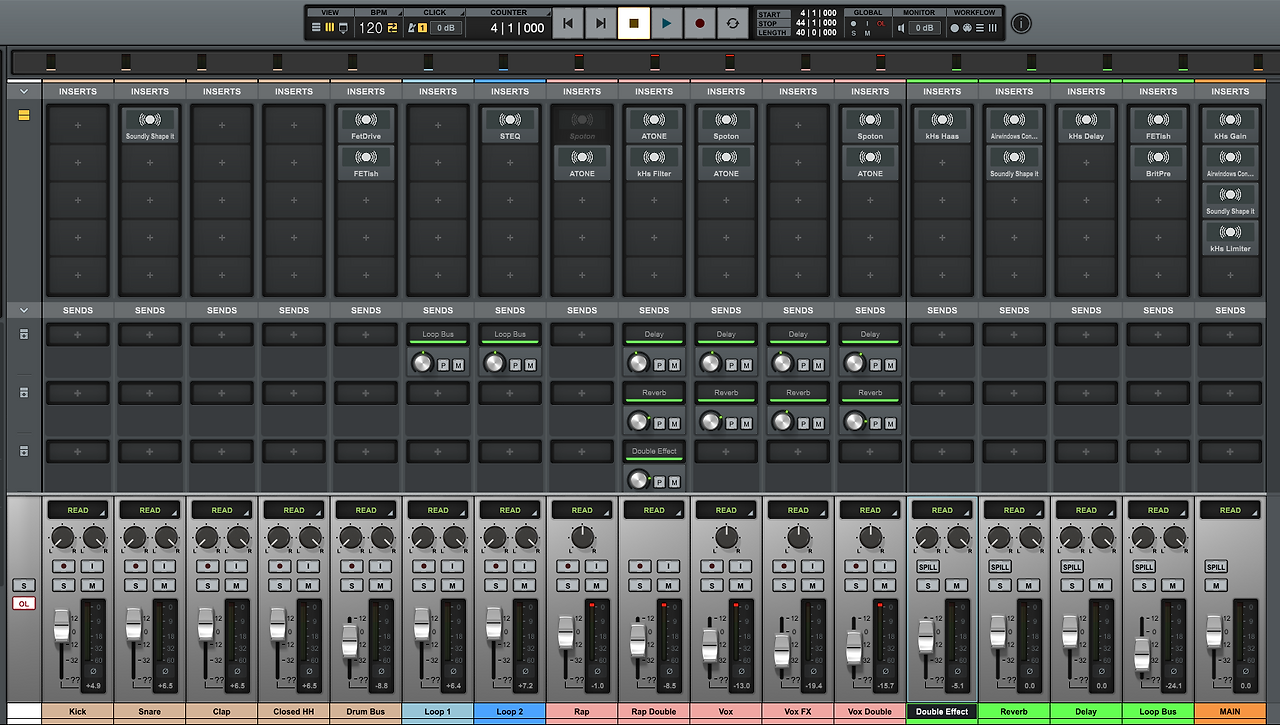1280x725 pixels.
Task: Solo the Loop 1 track
Action: point(424,585)
